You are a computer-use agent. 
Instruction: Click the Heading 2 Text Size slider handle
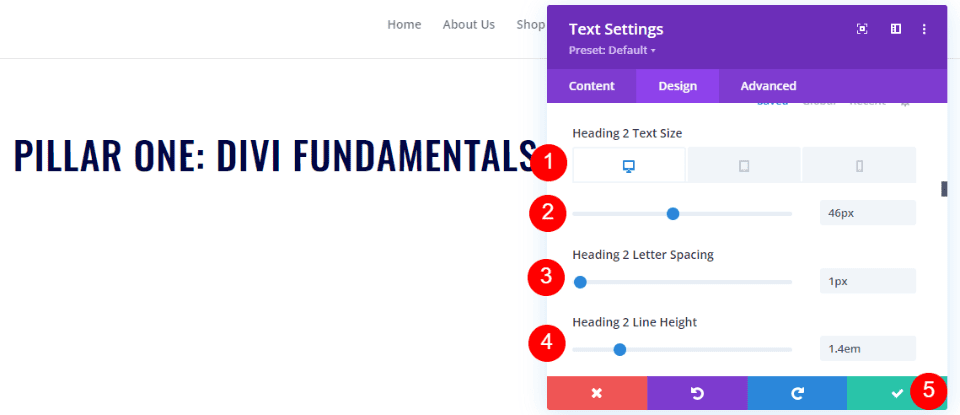pos(673,214)
